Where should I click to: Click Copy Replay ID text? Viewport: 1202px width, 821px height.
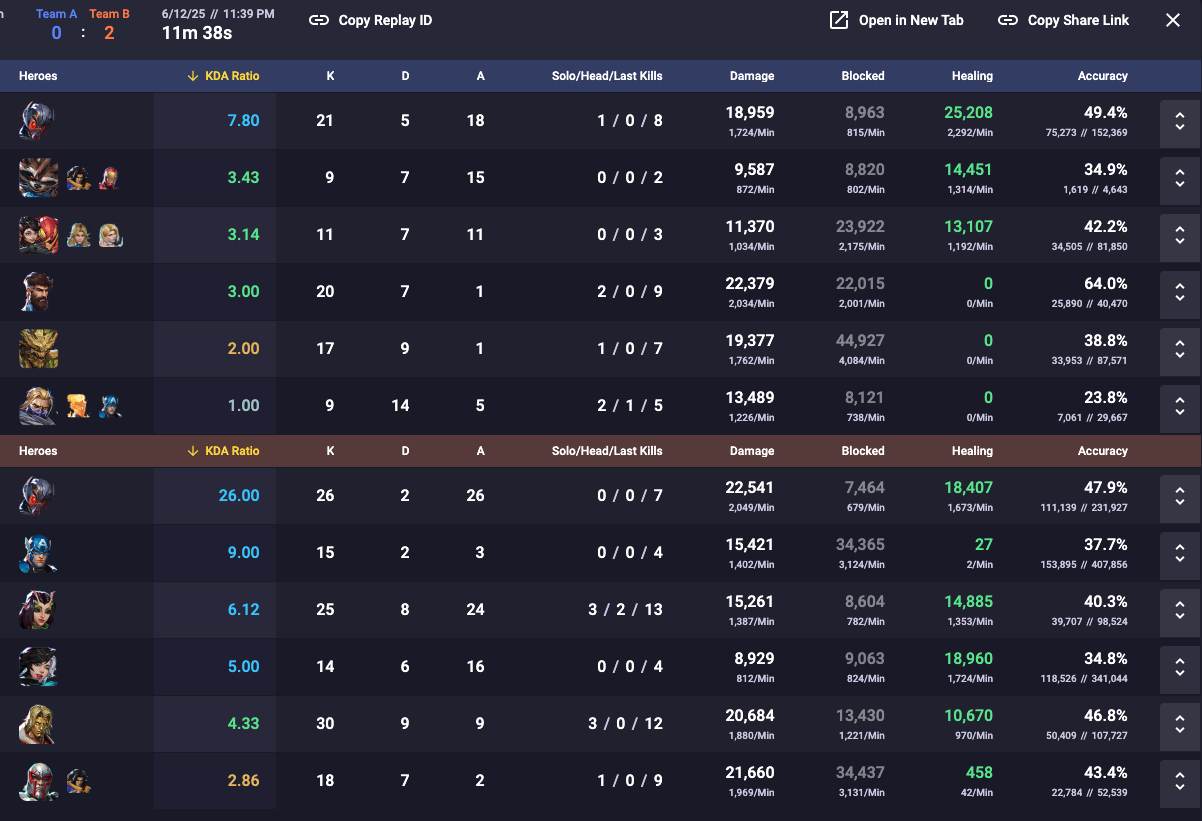point(385,20)
